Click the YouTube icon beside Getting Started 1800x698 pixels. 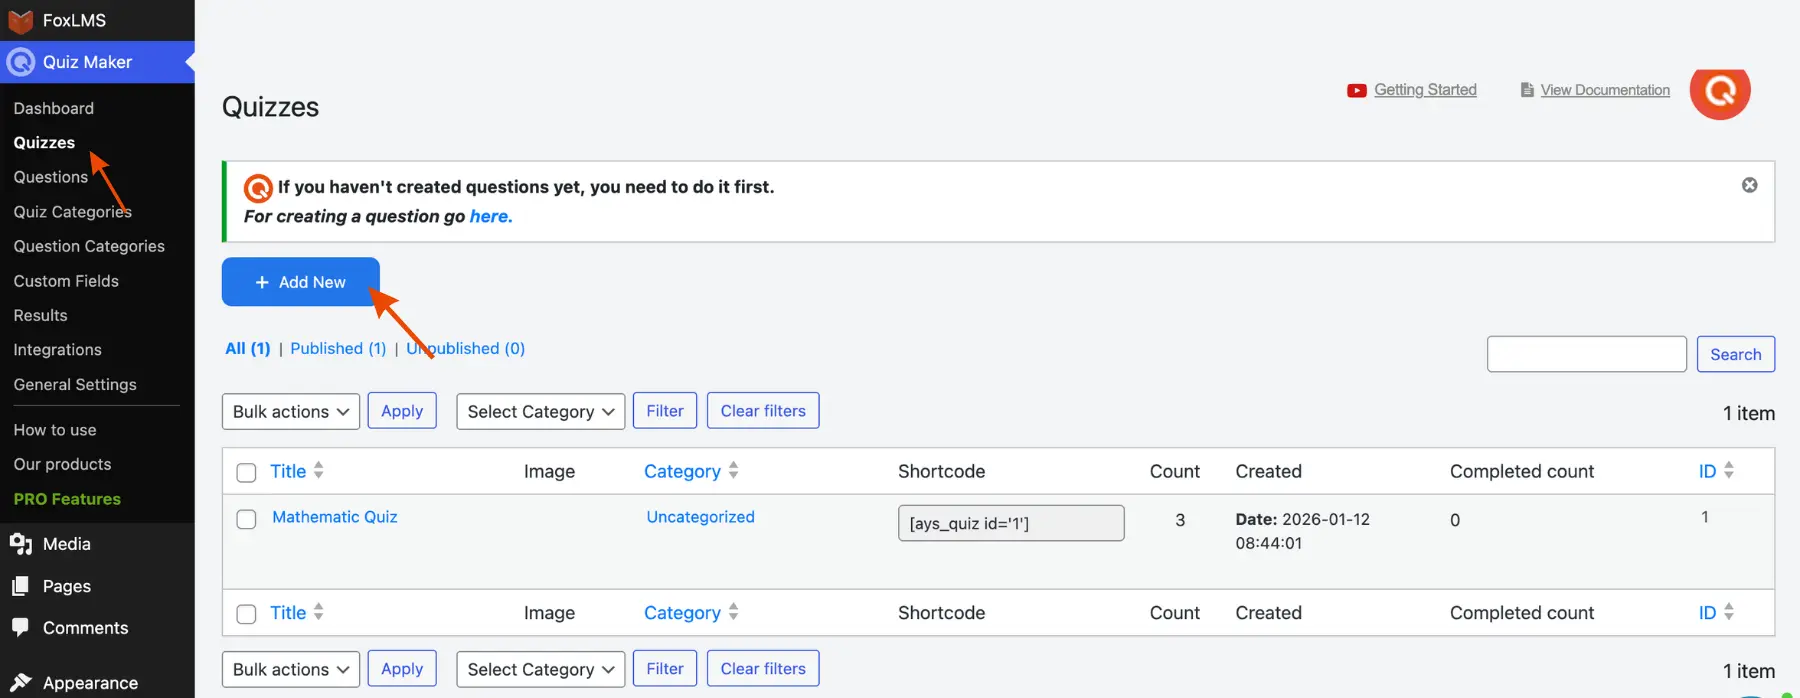[1356, 91]
